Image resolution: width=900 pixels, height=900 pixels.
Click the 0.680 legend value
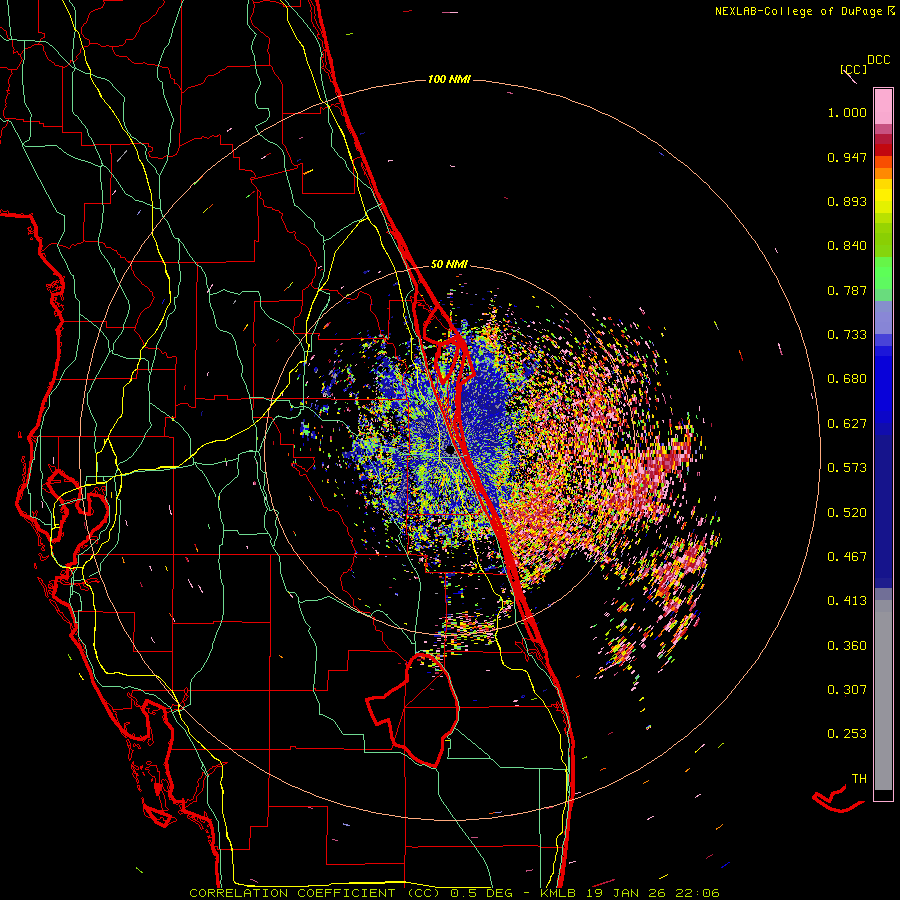pos(847,379)
